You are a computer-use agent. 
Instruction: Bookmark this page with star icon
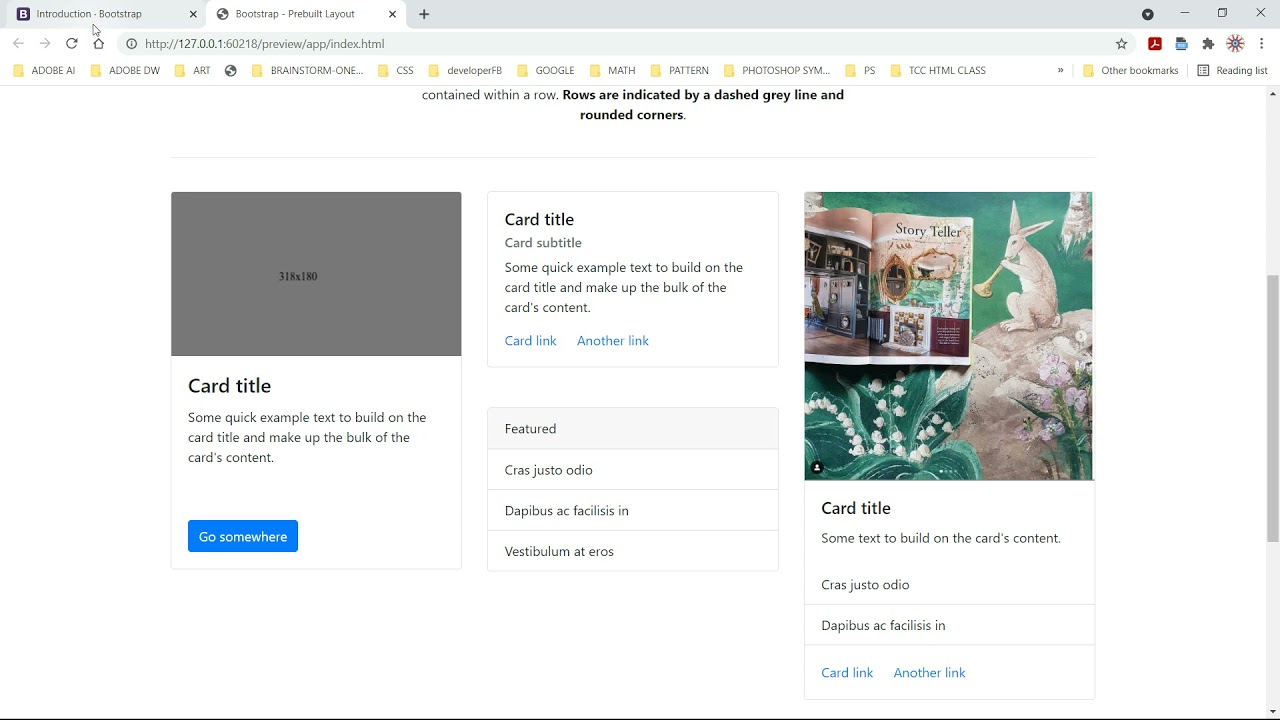click(1121, 44)
